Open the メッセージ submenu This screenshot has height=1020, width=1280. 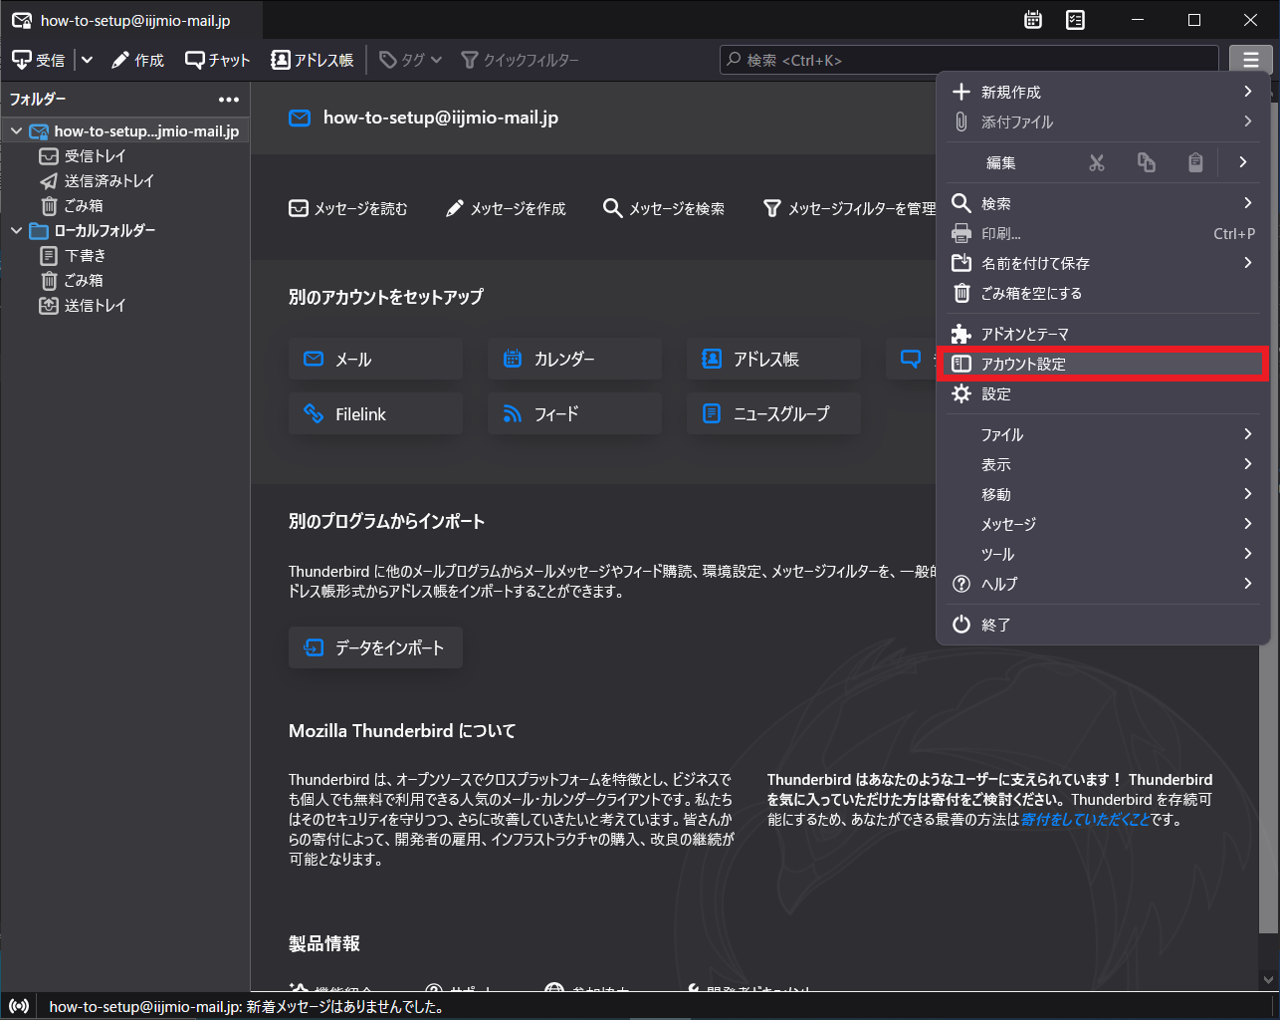[x=1103, y=524]
